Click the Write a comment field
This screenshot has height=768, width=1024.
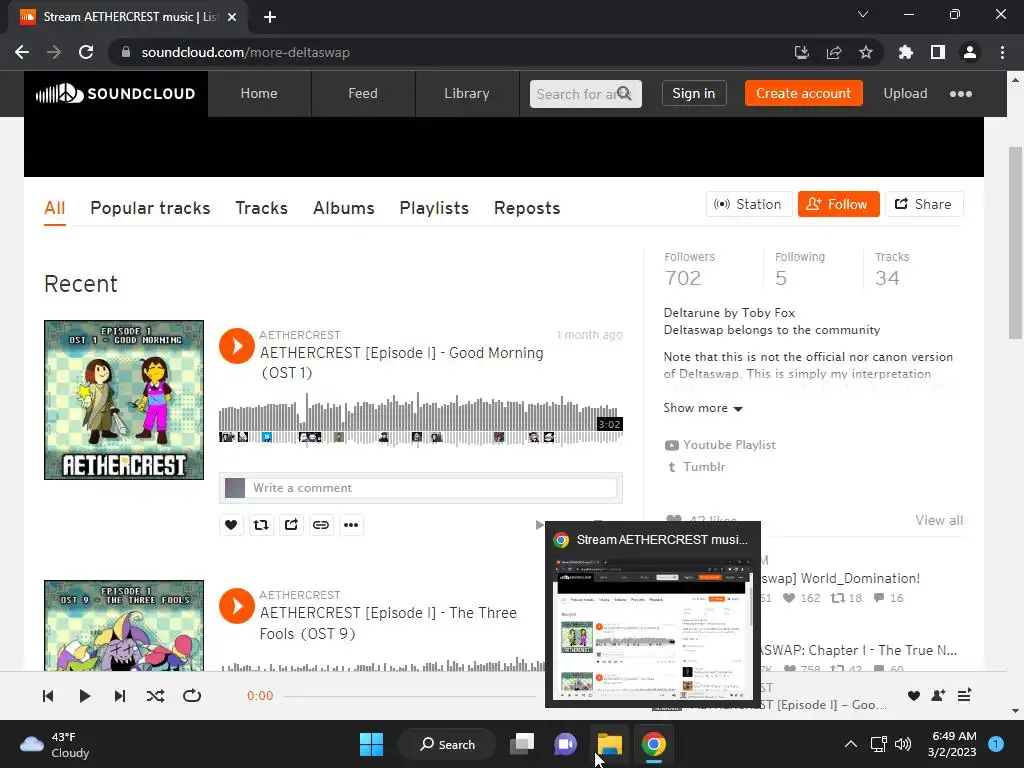(434, 488)
